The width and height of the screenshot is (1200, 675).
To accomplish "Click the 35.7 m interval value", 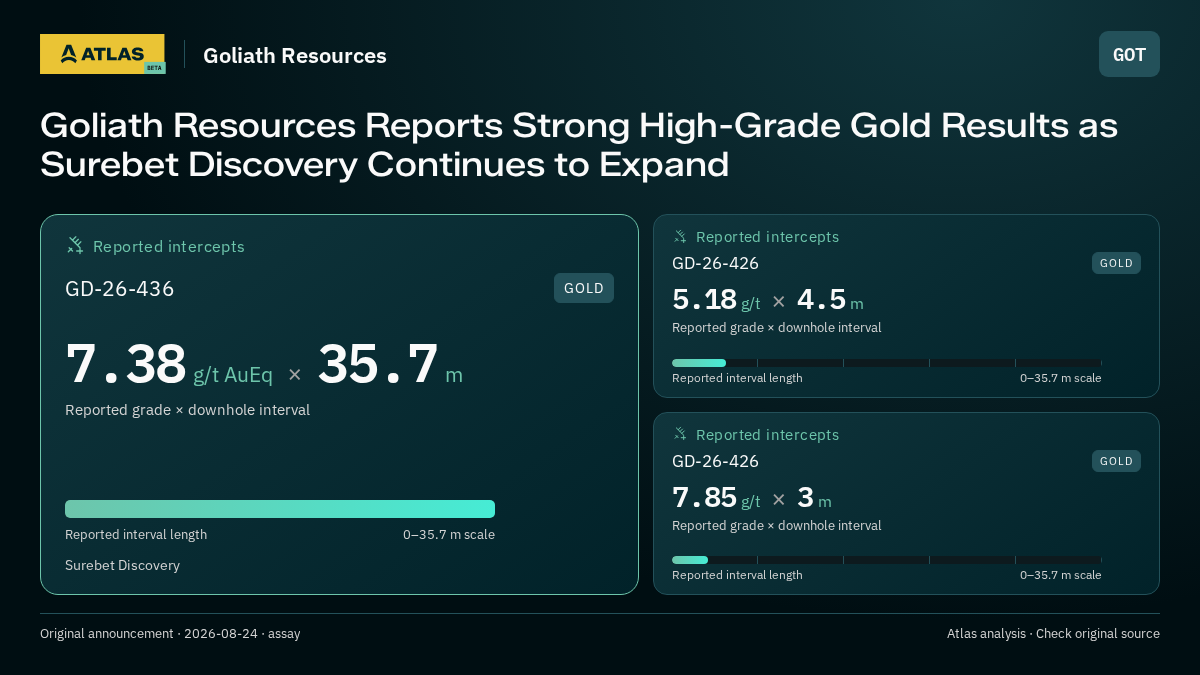I will point(390,364).
